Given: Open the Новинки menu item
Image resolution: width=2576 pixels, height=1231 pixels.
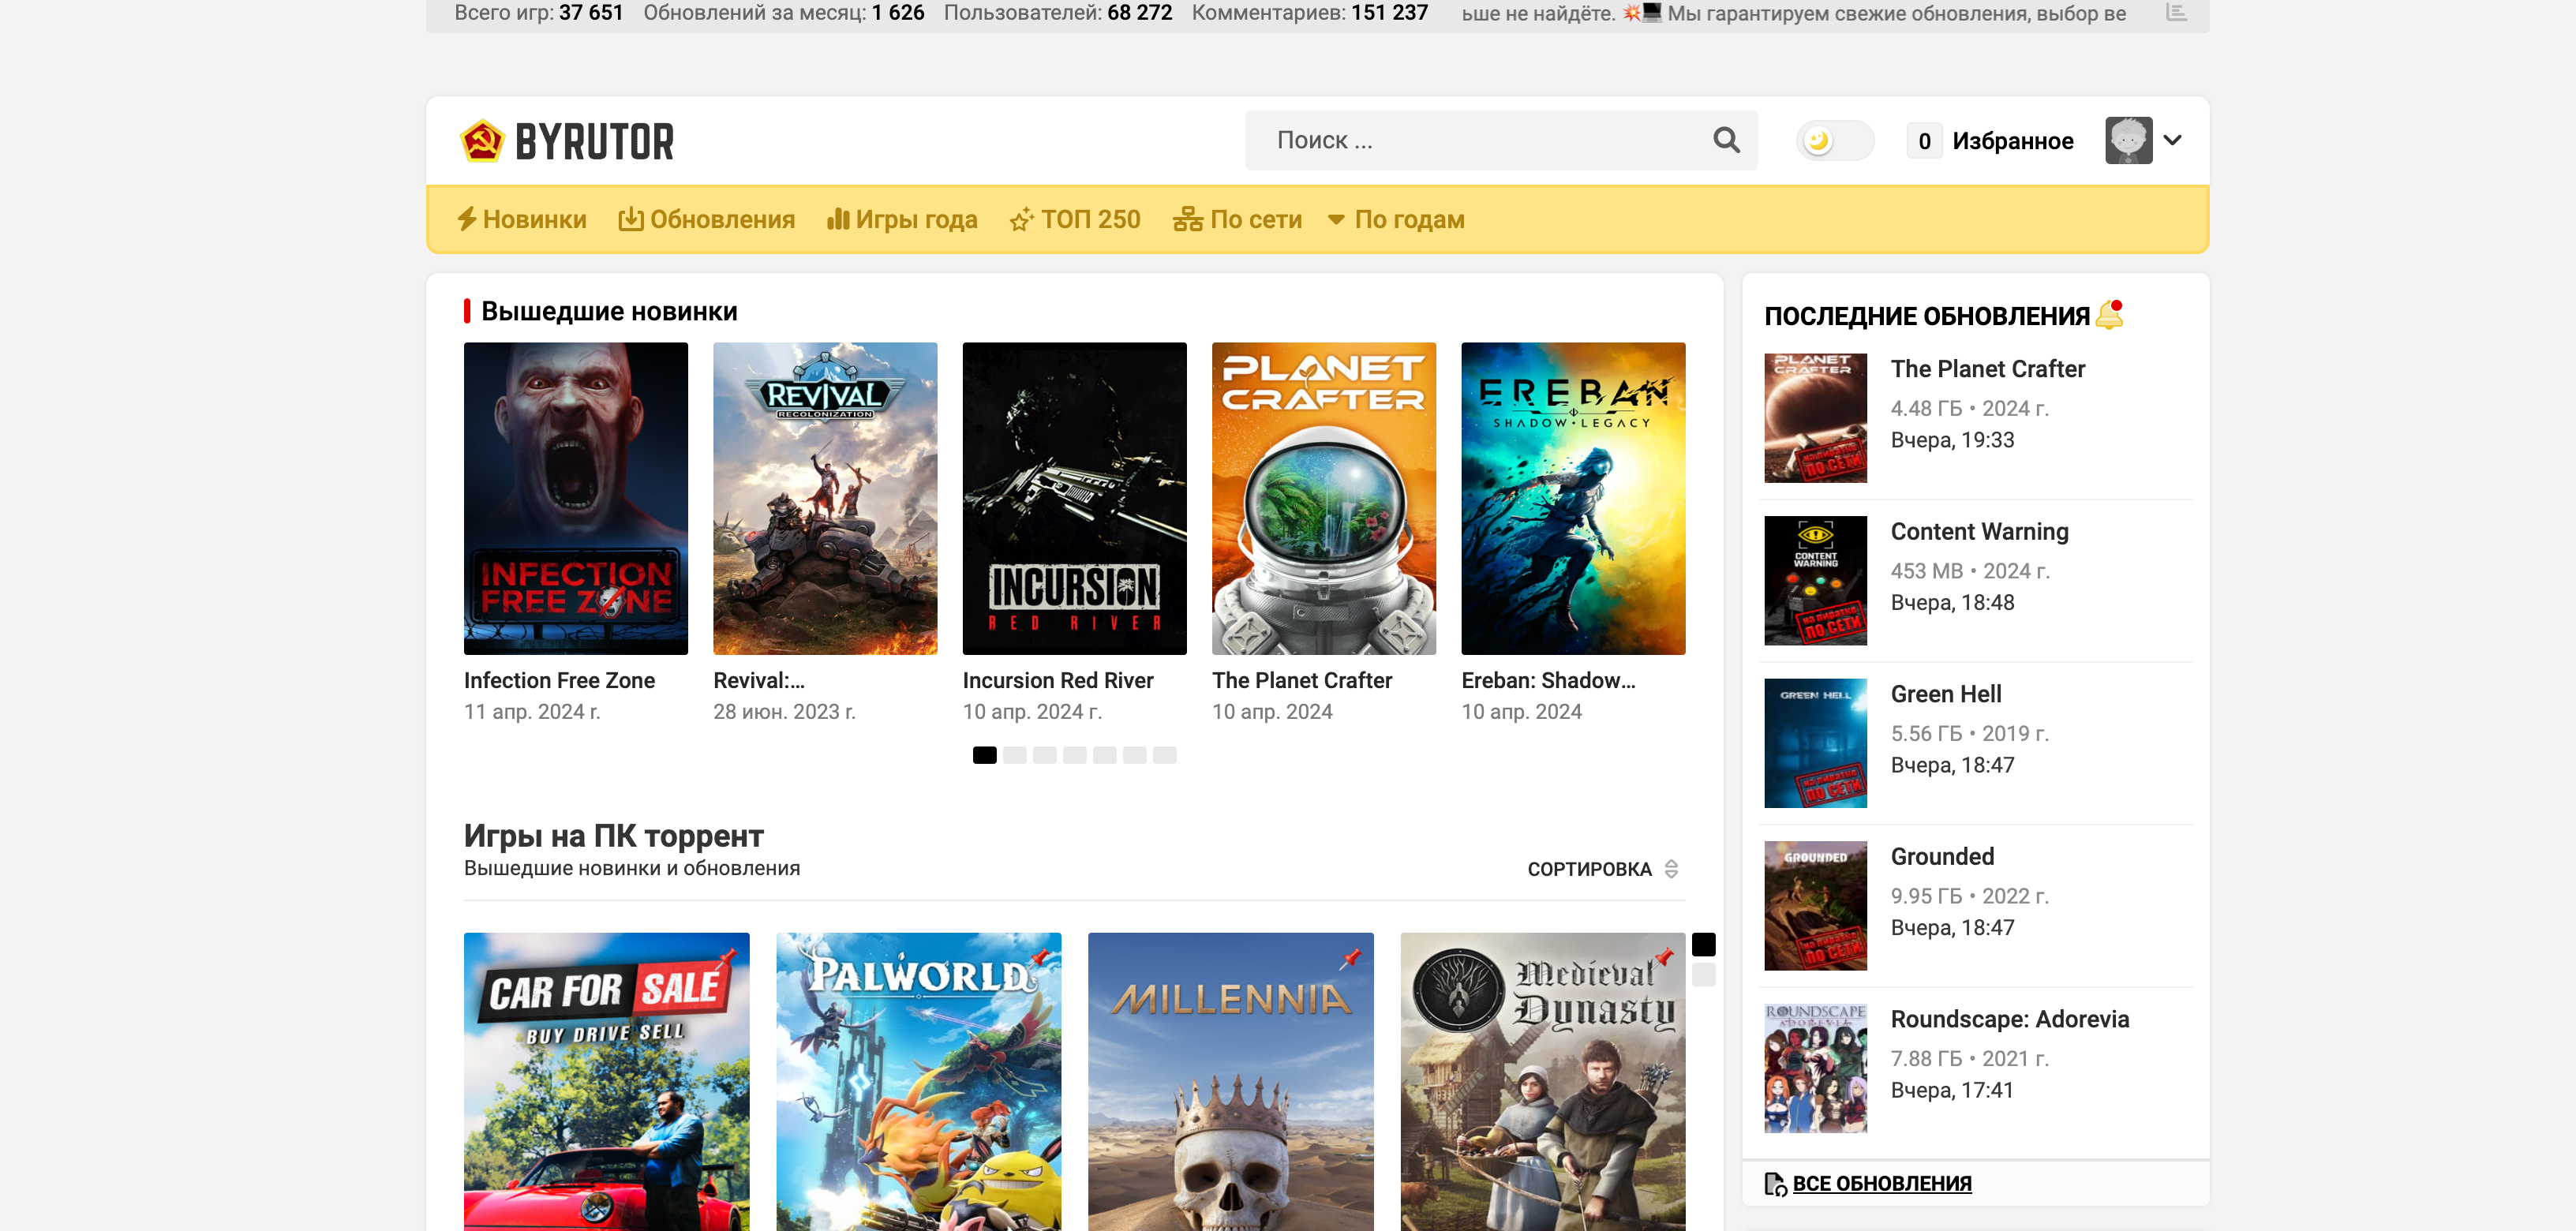Looking at the screenshot, I should 522,219.
